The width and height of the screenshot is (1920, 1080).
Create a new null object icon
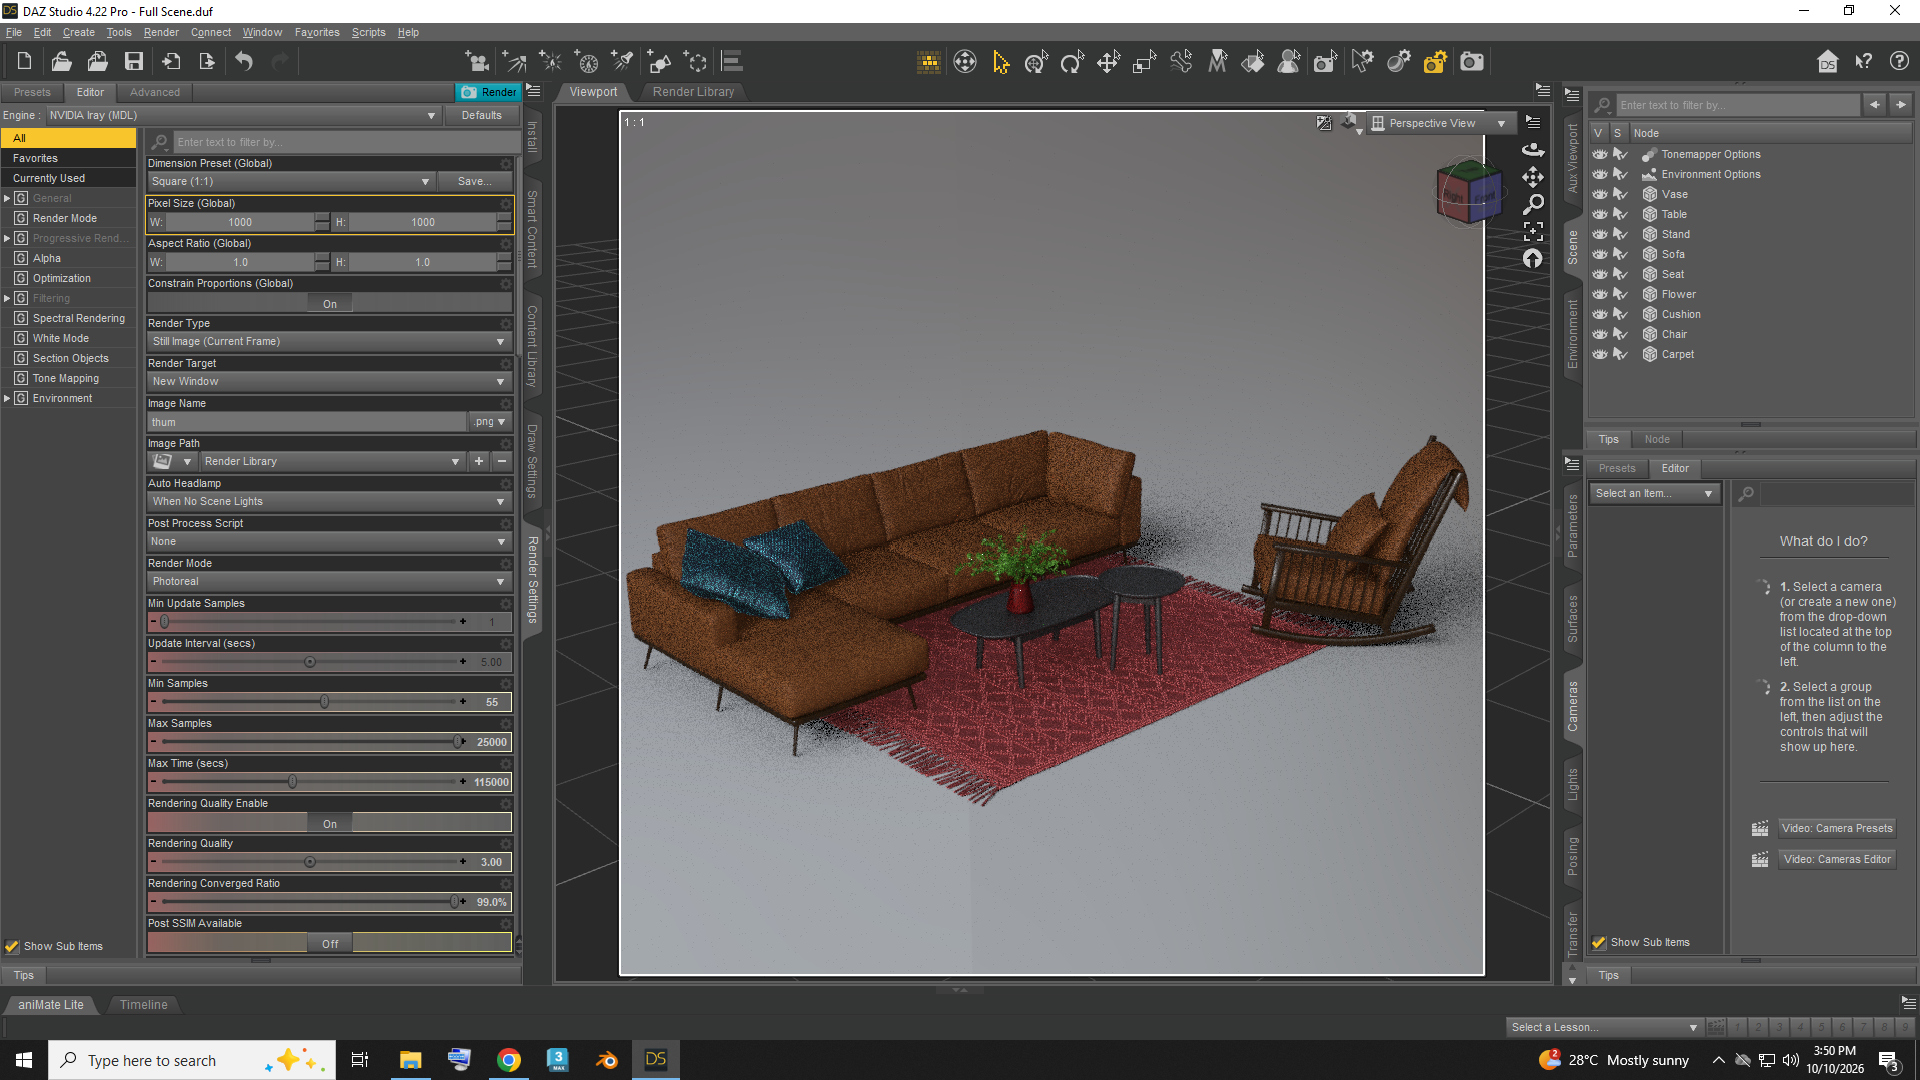(695, 62)
